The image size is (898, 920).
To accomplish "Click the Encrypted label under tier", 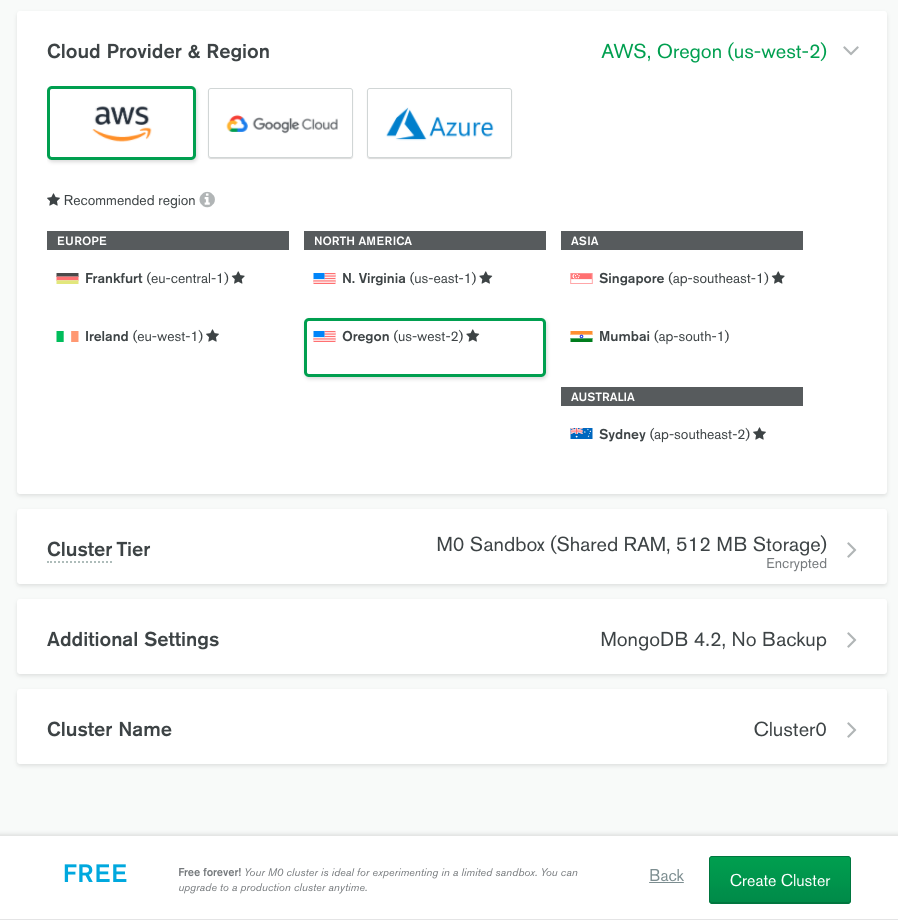I will (x=797, y=564).
